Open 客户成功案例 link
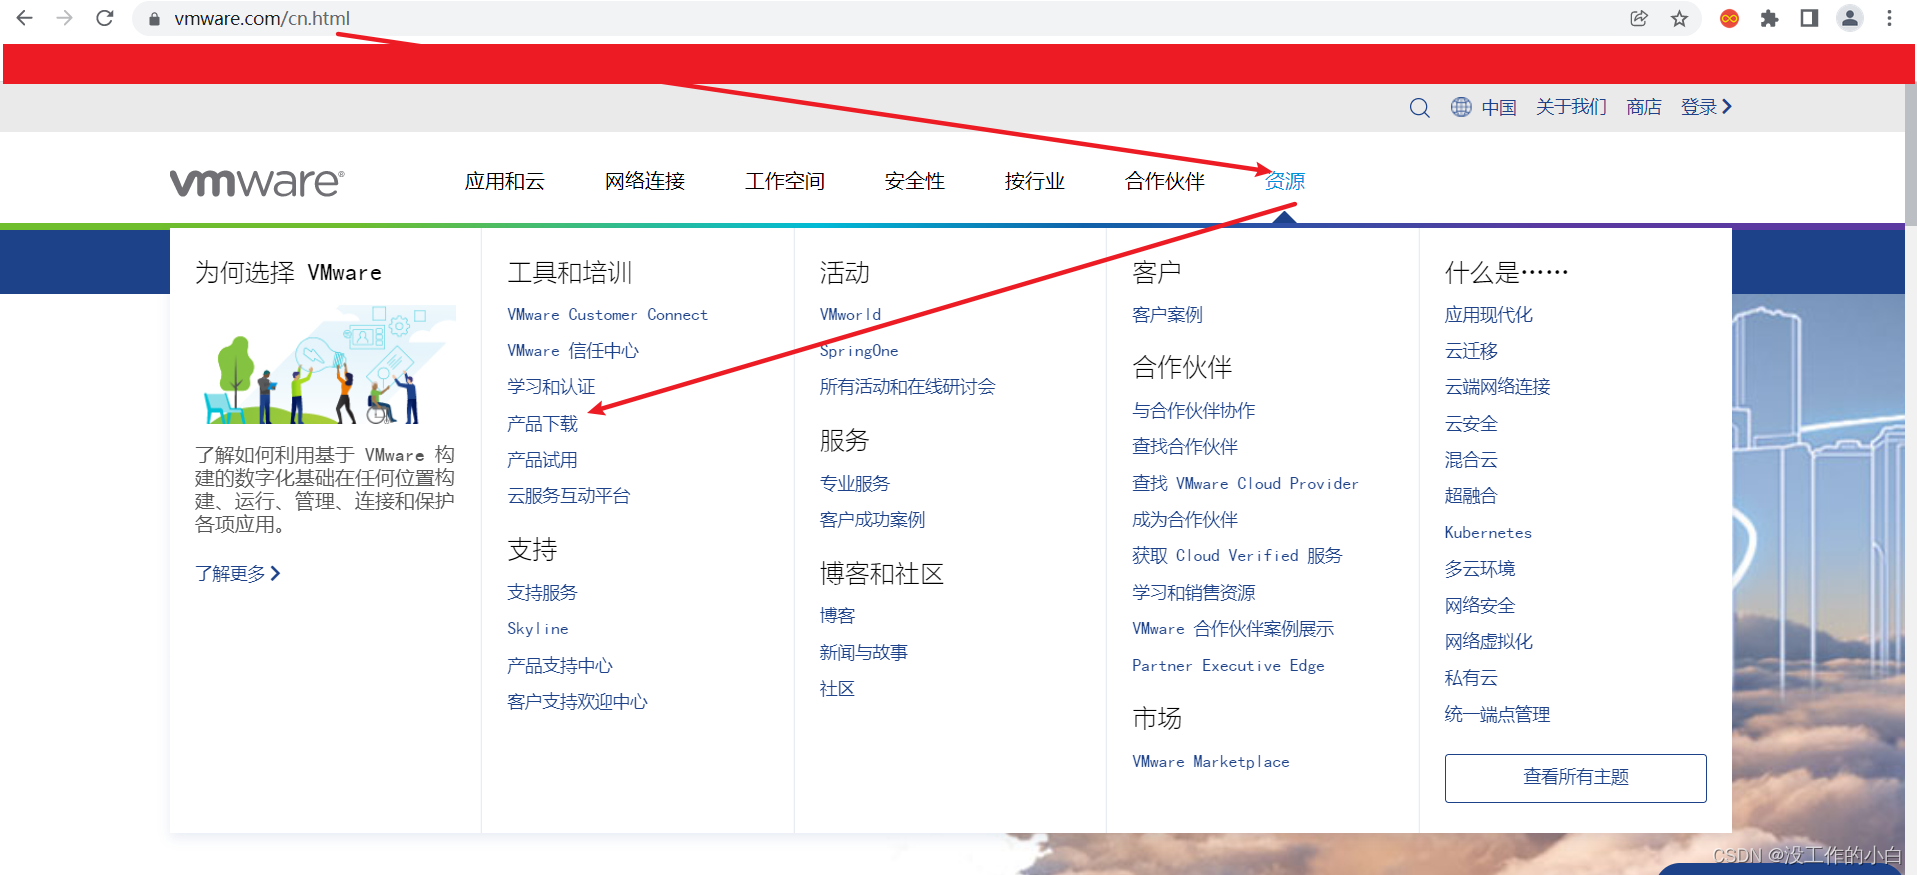 (x=873, y=520)
